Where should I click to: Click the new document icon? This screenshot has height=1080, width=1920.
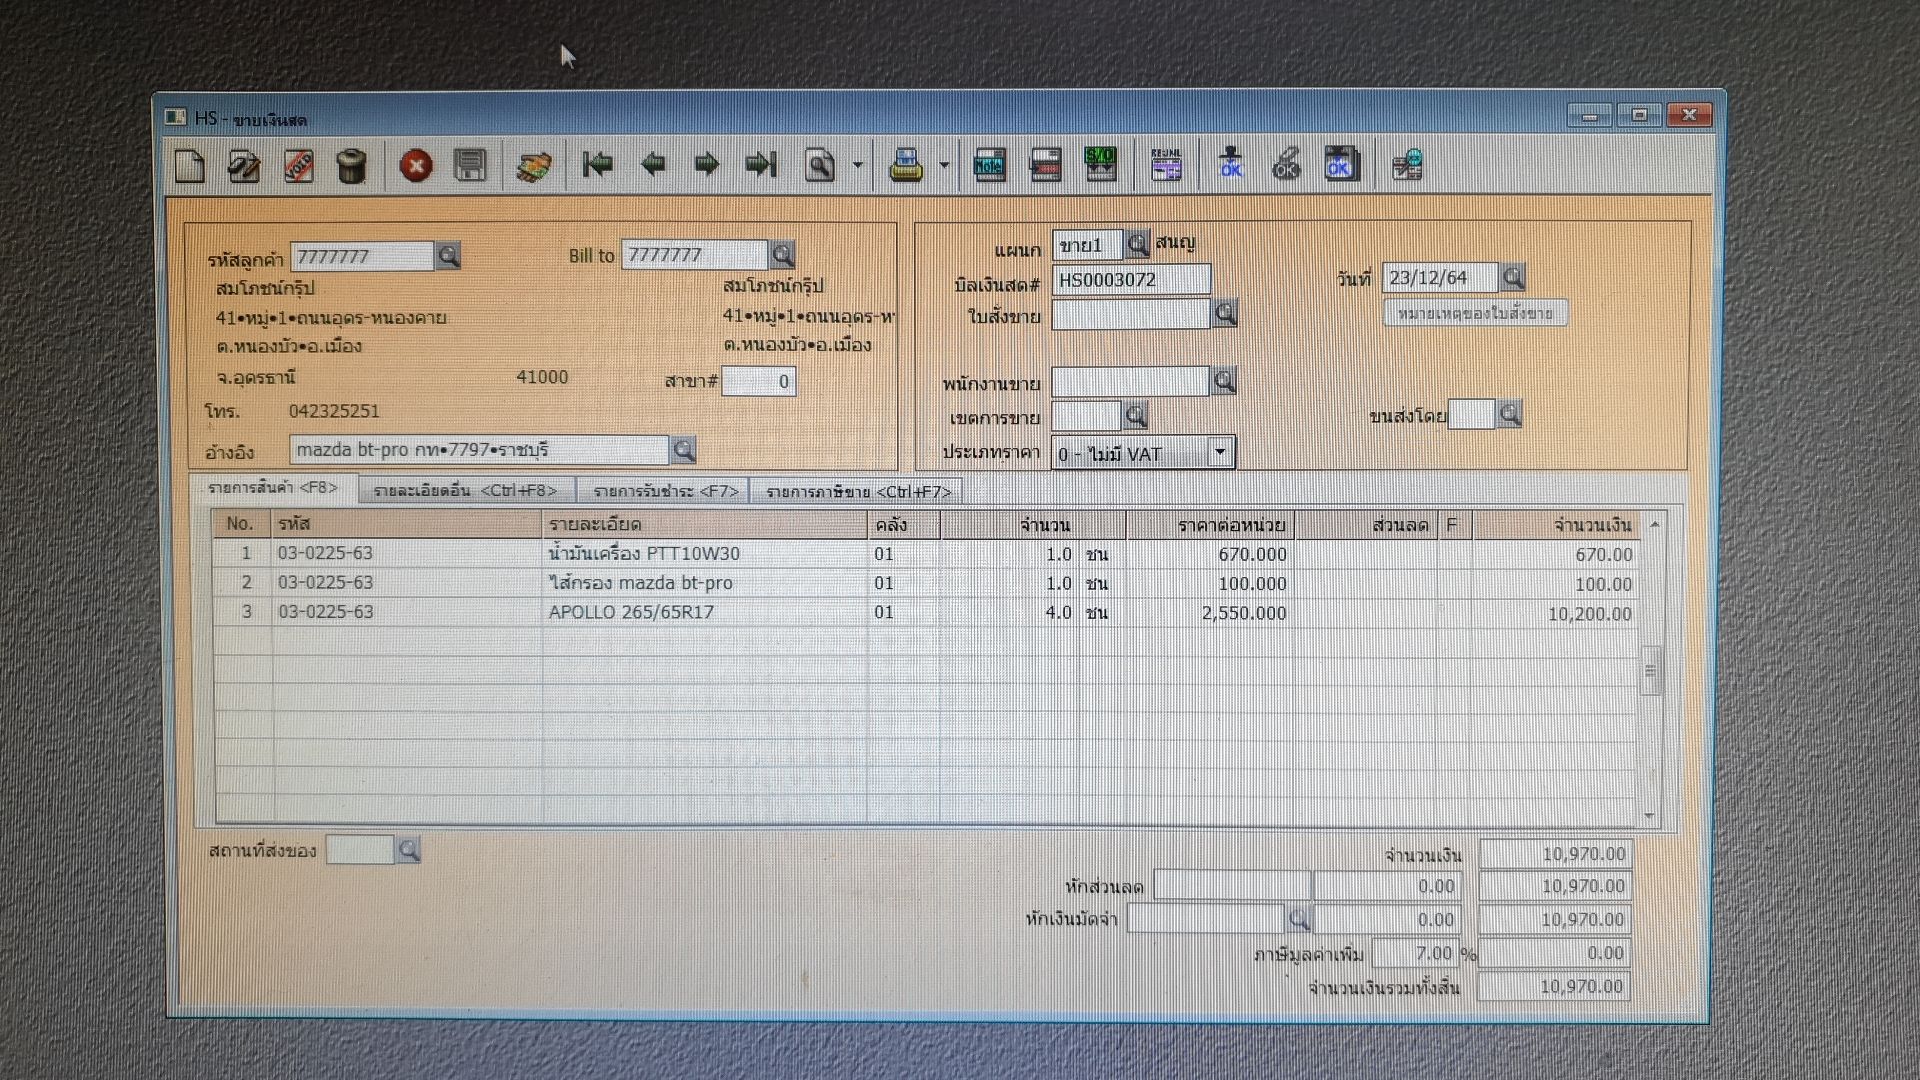(190, 166)
